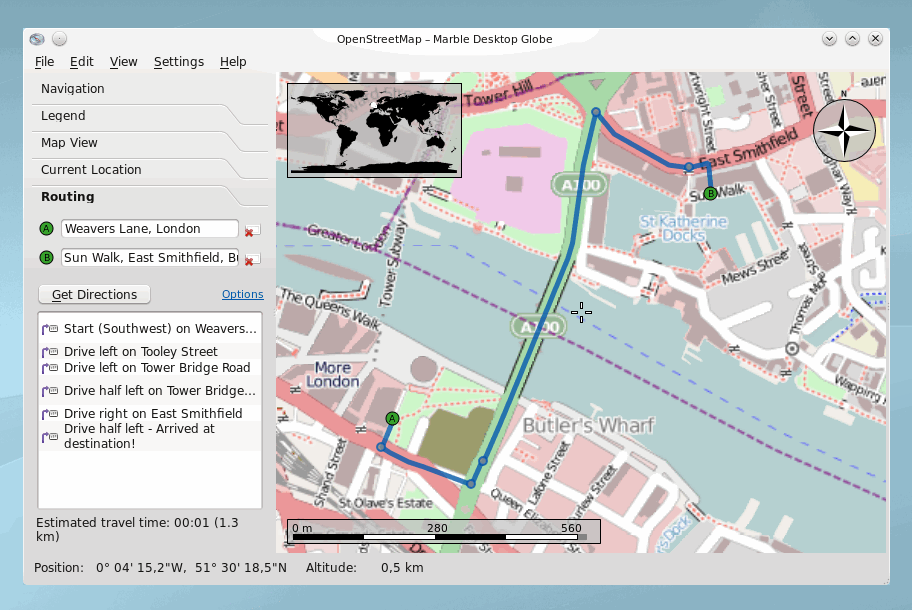Select the Routing tab
The height and width of the screenshot is (610, 912).
(67, 197)
